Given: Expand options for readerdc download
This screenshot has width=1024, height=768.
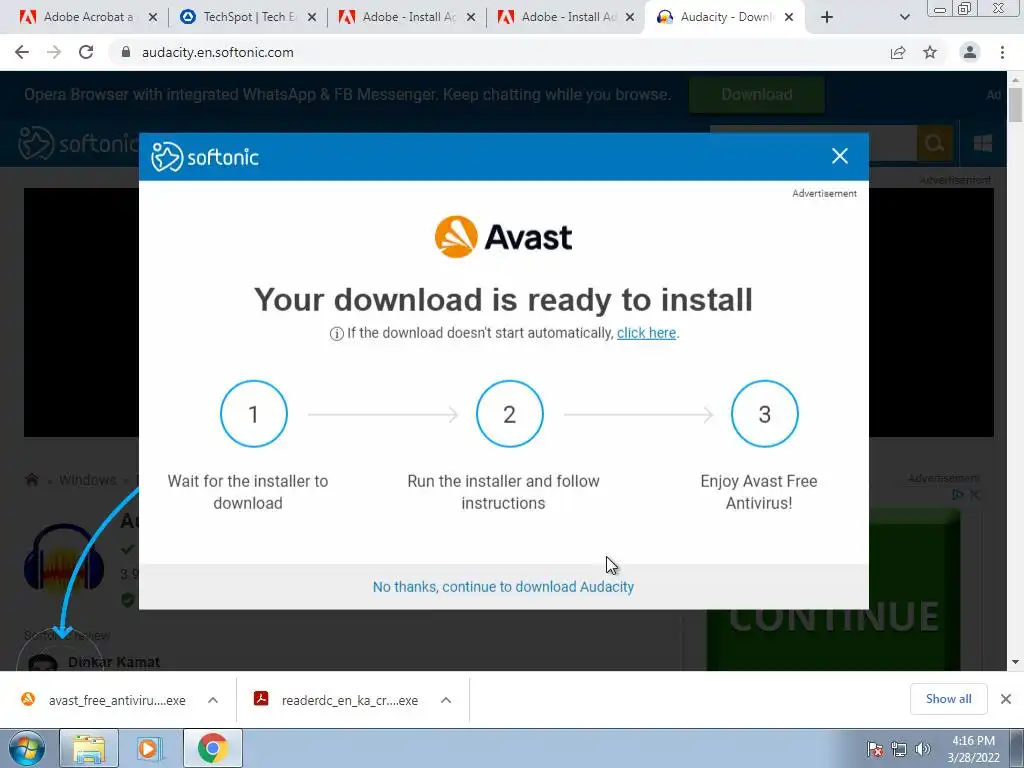Looking at the screenshot, I should point(446,700).
